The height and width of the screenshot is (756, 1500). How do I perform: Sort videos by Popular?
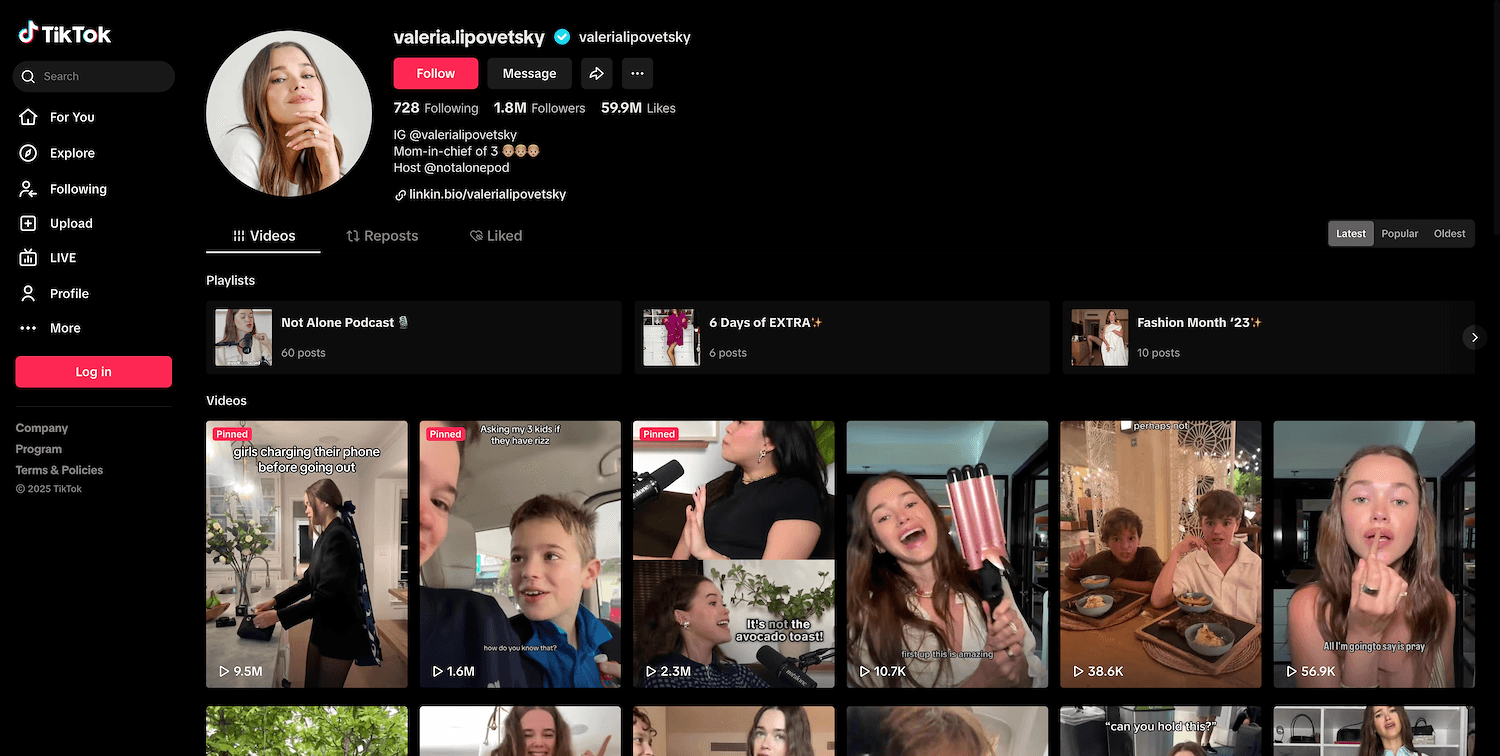coord(1399,234)
